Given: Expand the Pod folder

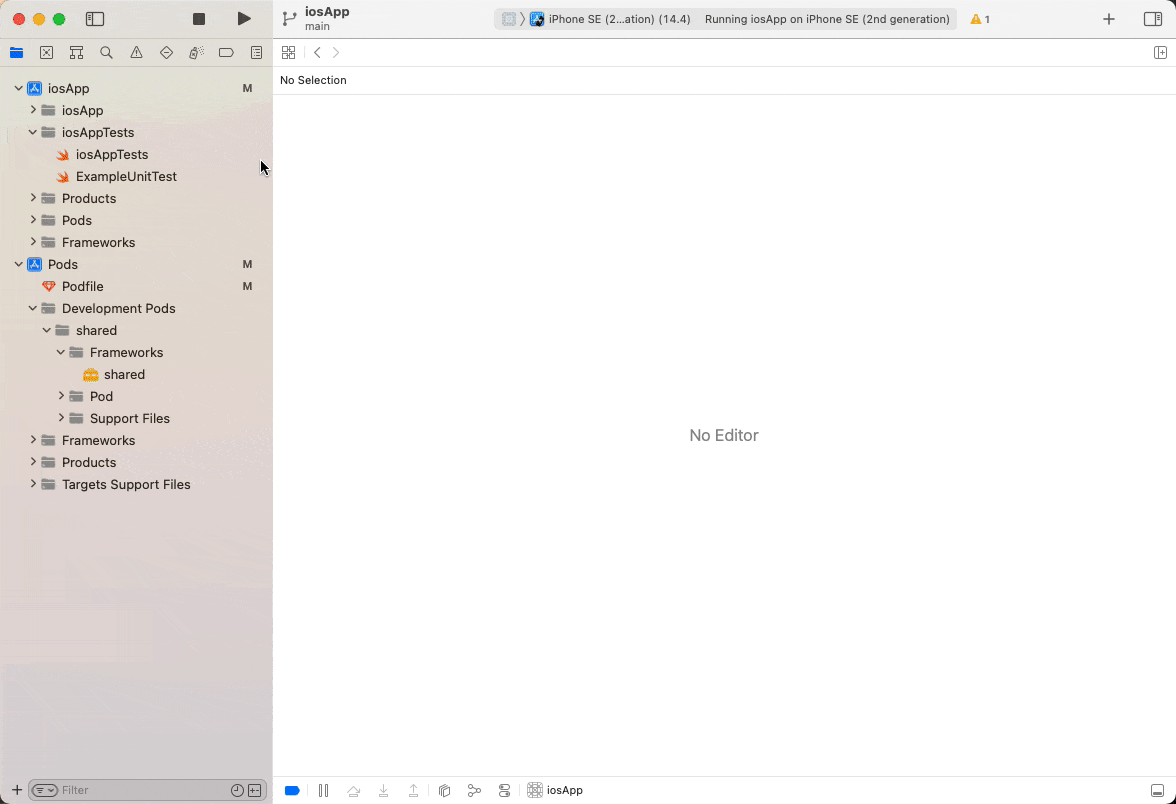Looking at the screenshot, I should click(62, 396).
